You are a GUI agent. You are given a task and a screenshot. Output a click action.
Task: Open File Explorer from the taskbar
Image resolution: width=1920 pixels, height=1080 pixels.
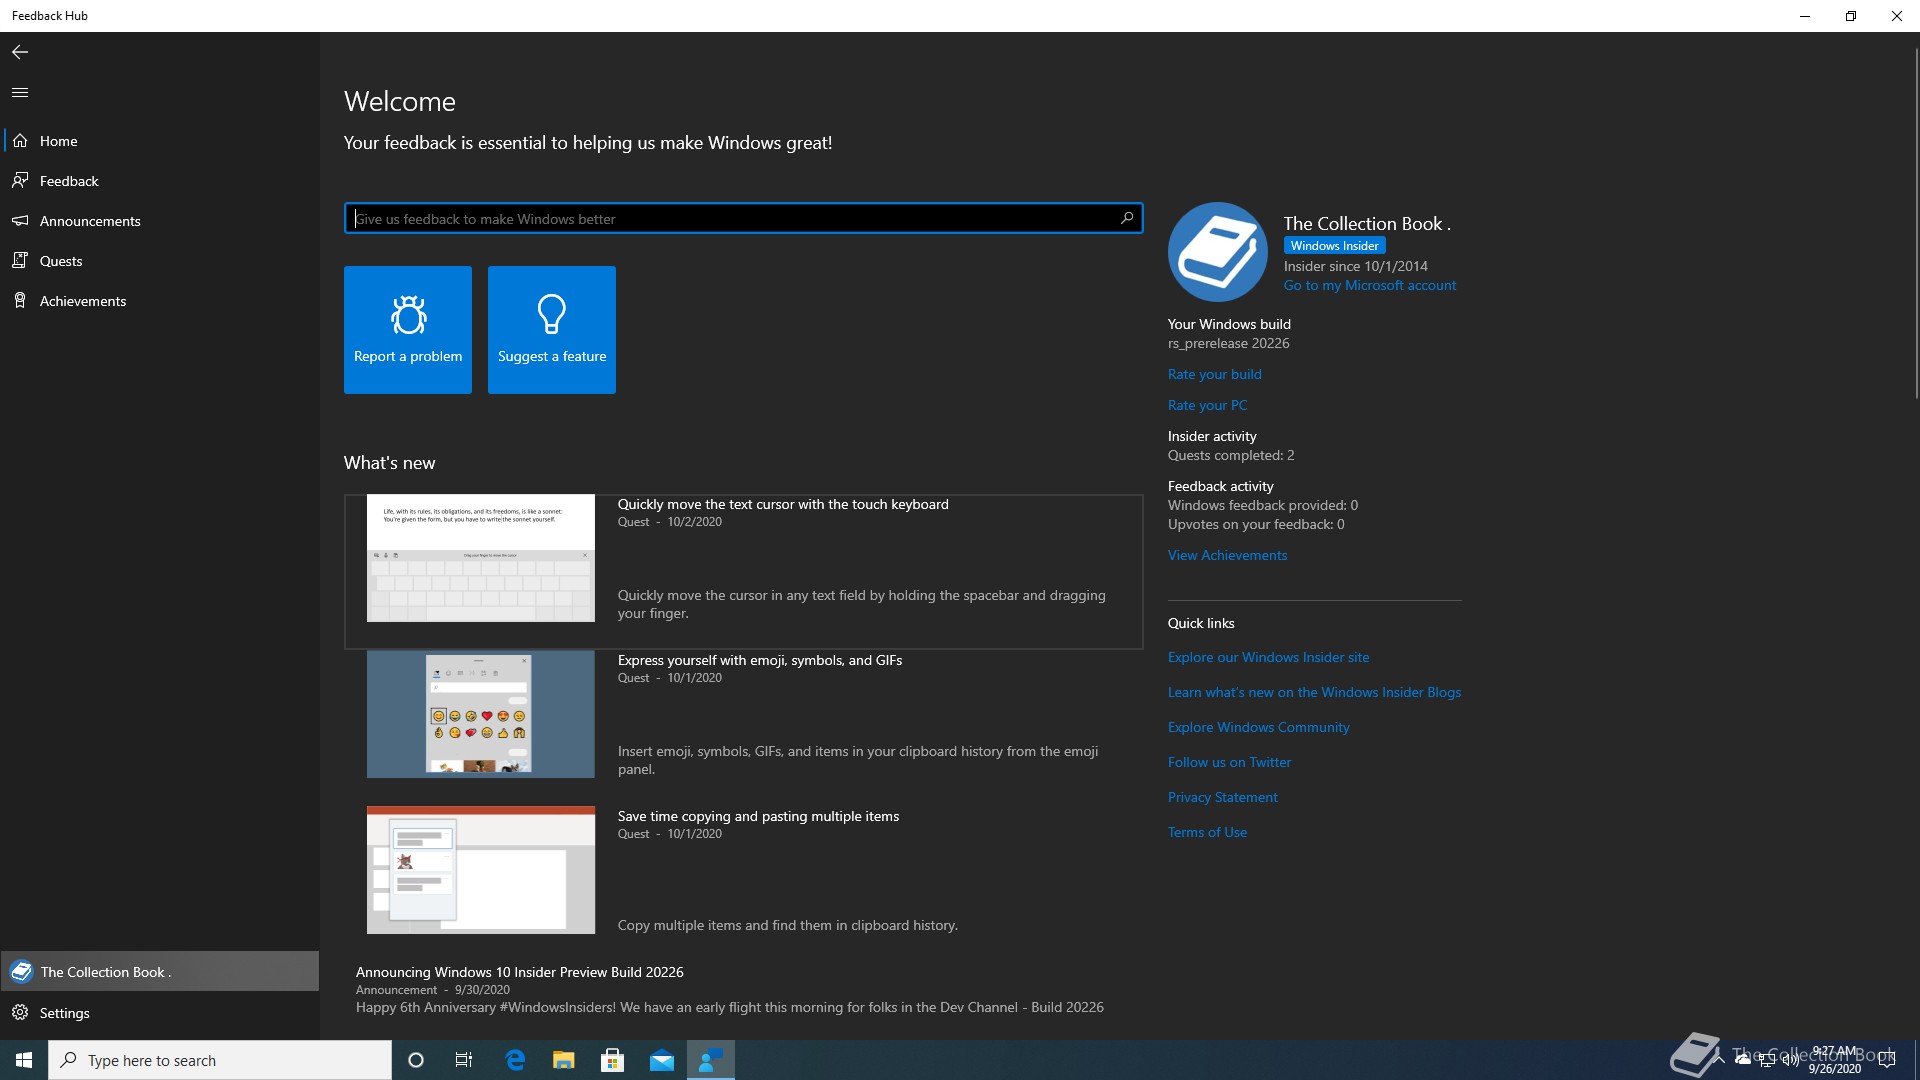pyautogui.click(x=564, y=1060)
